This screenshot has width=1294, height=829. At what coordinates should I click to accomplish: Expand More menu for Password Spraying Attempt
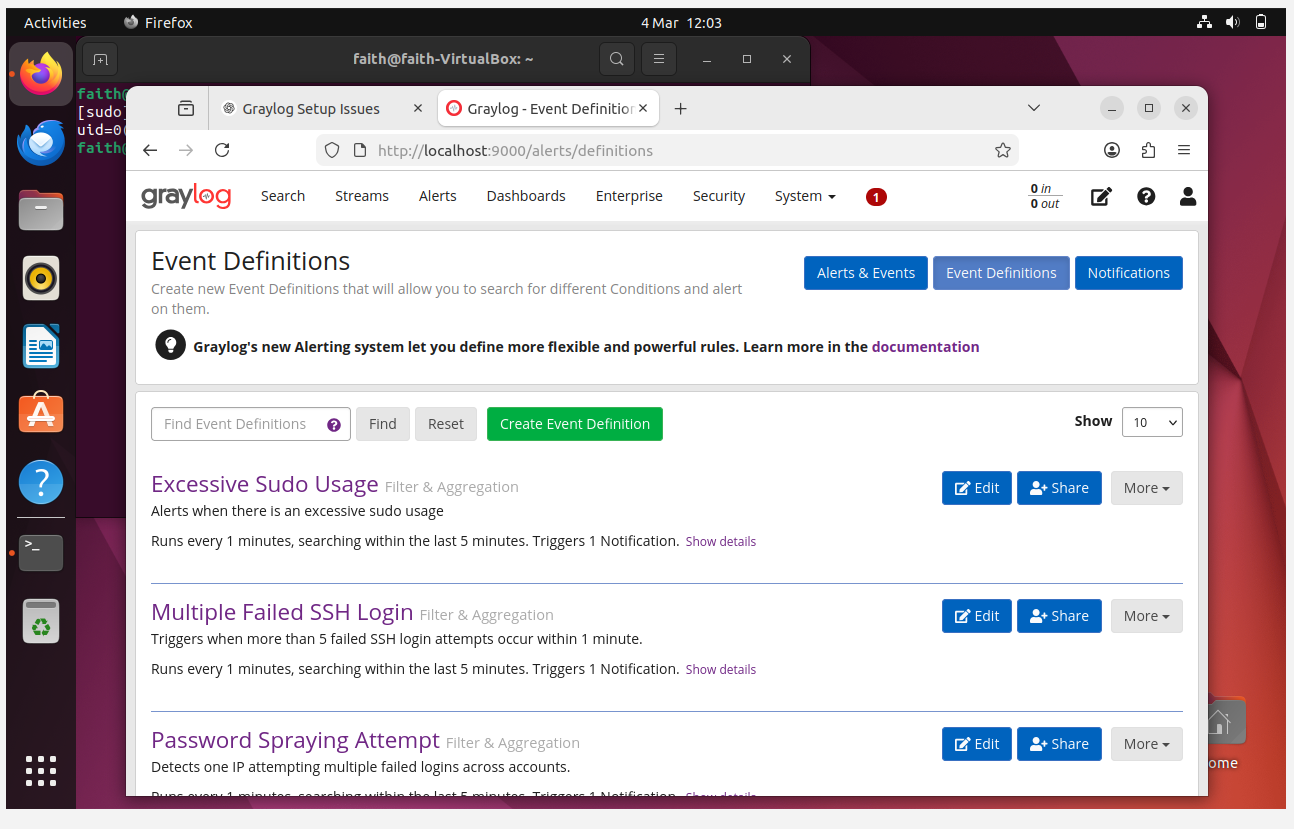pos(1147,744)
